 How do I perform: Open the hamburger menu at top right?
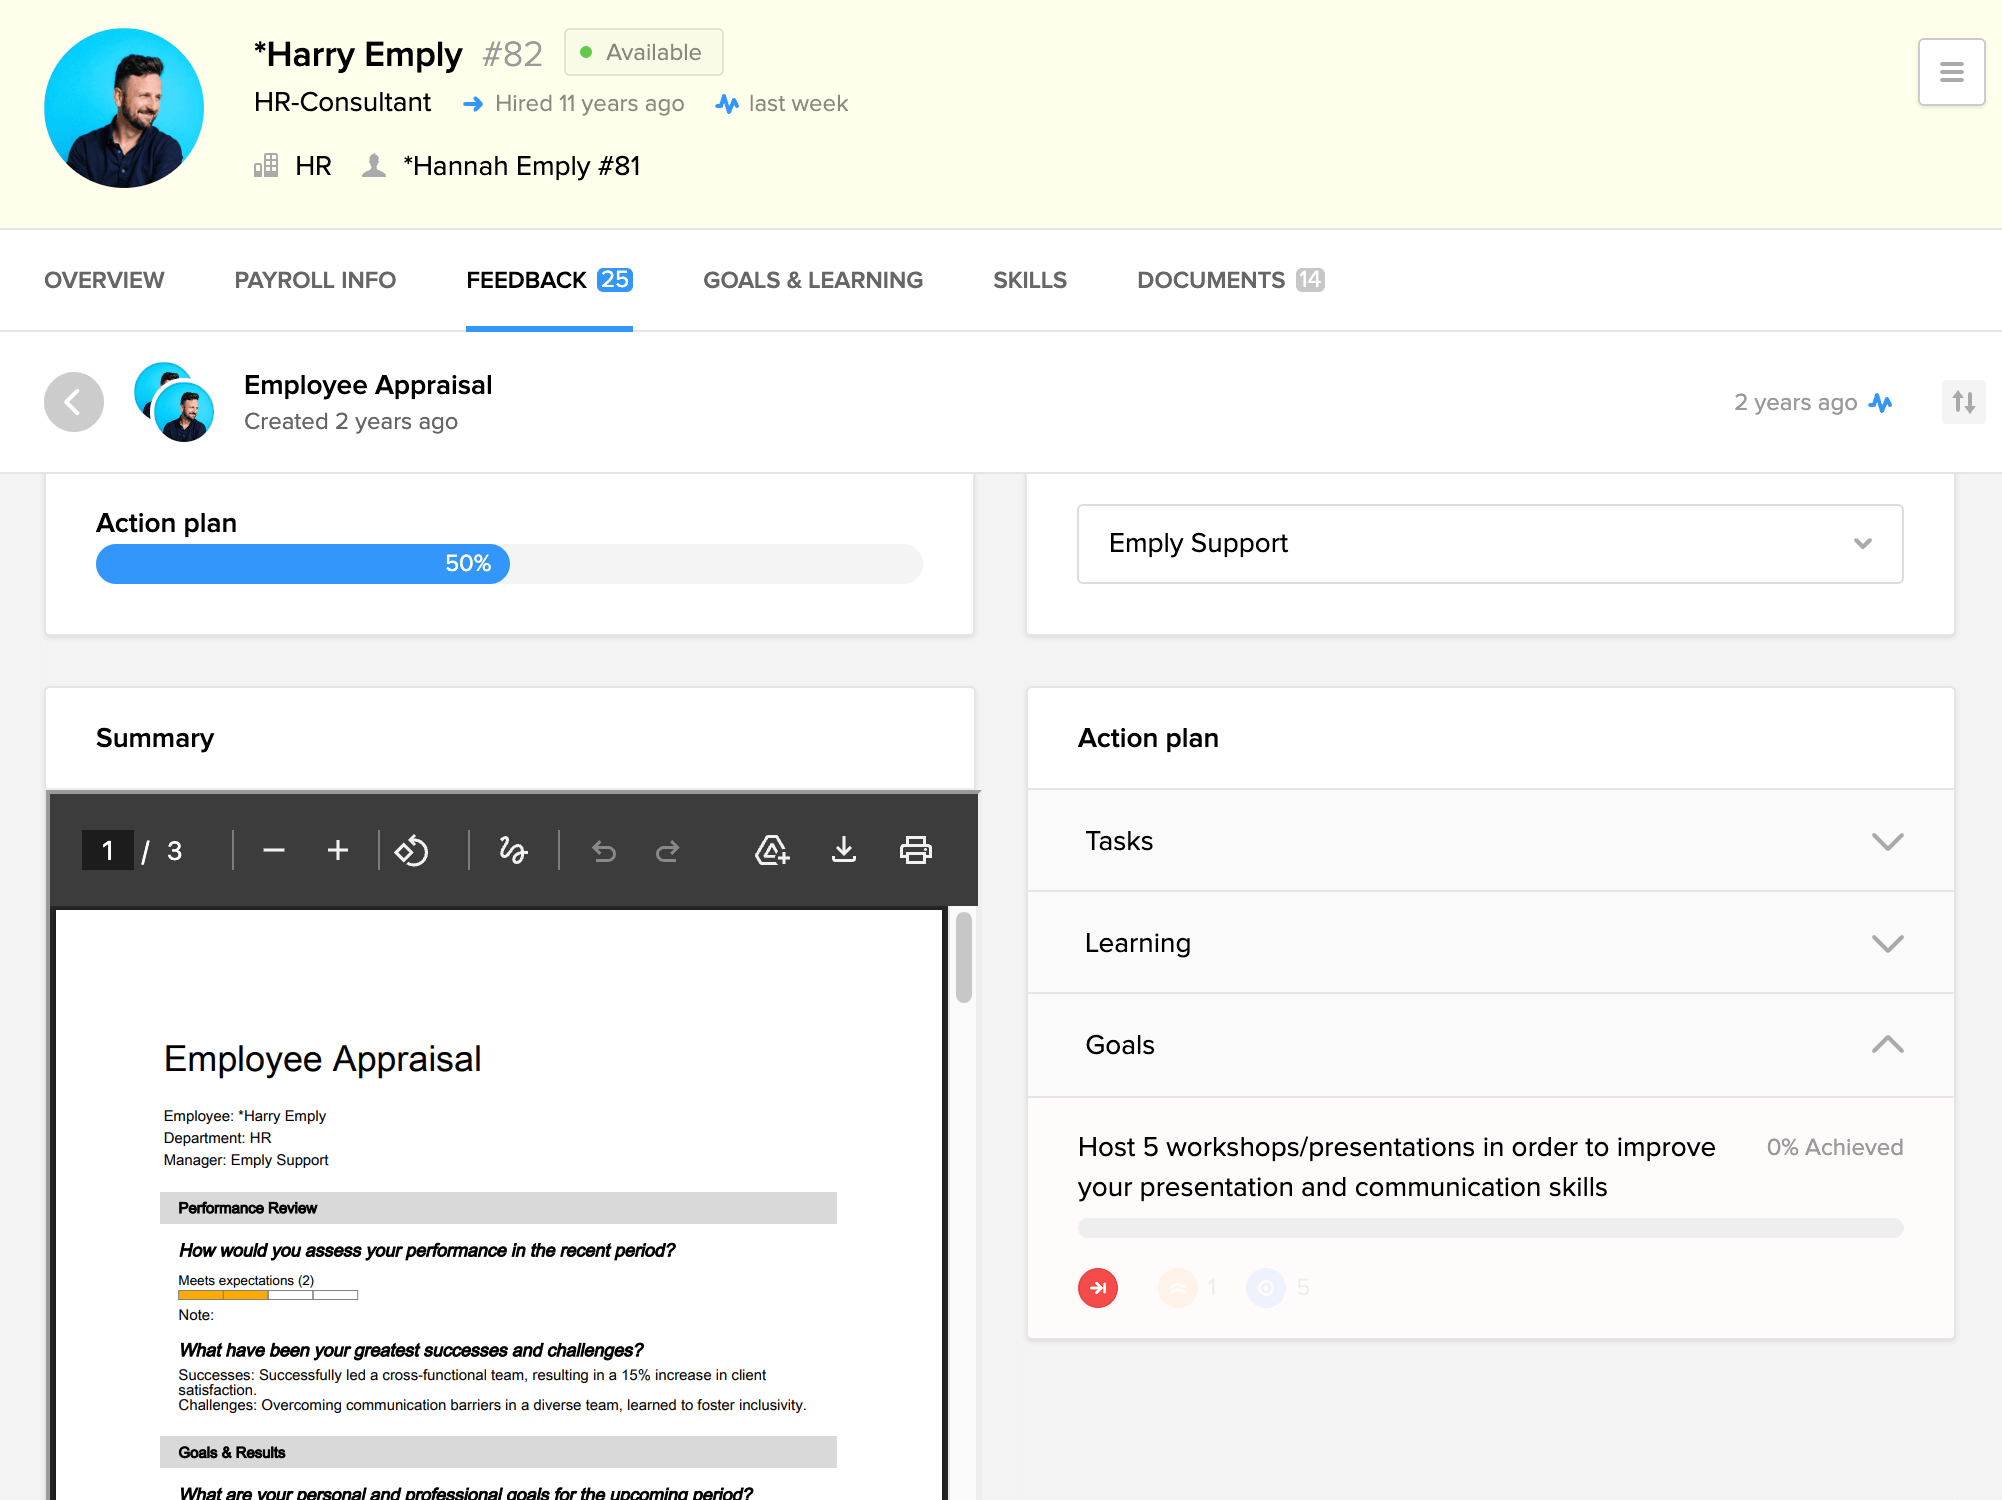click(1951, 71)
